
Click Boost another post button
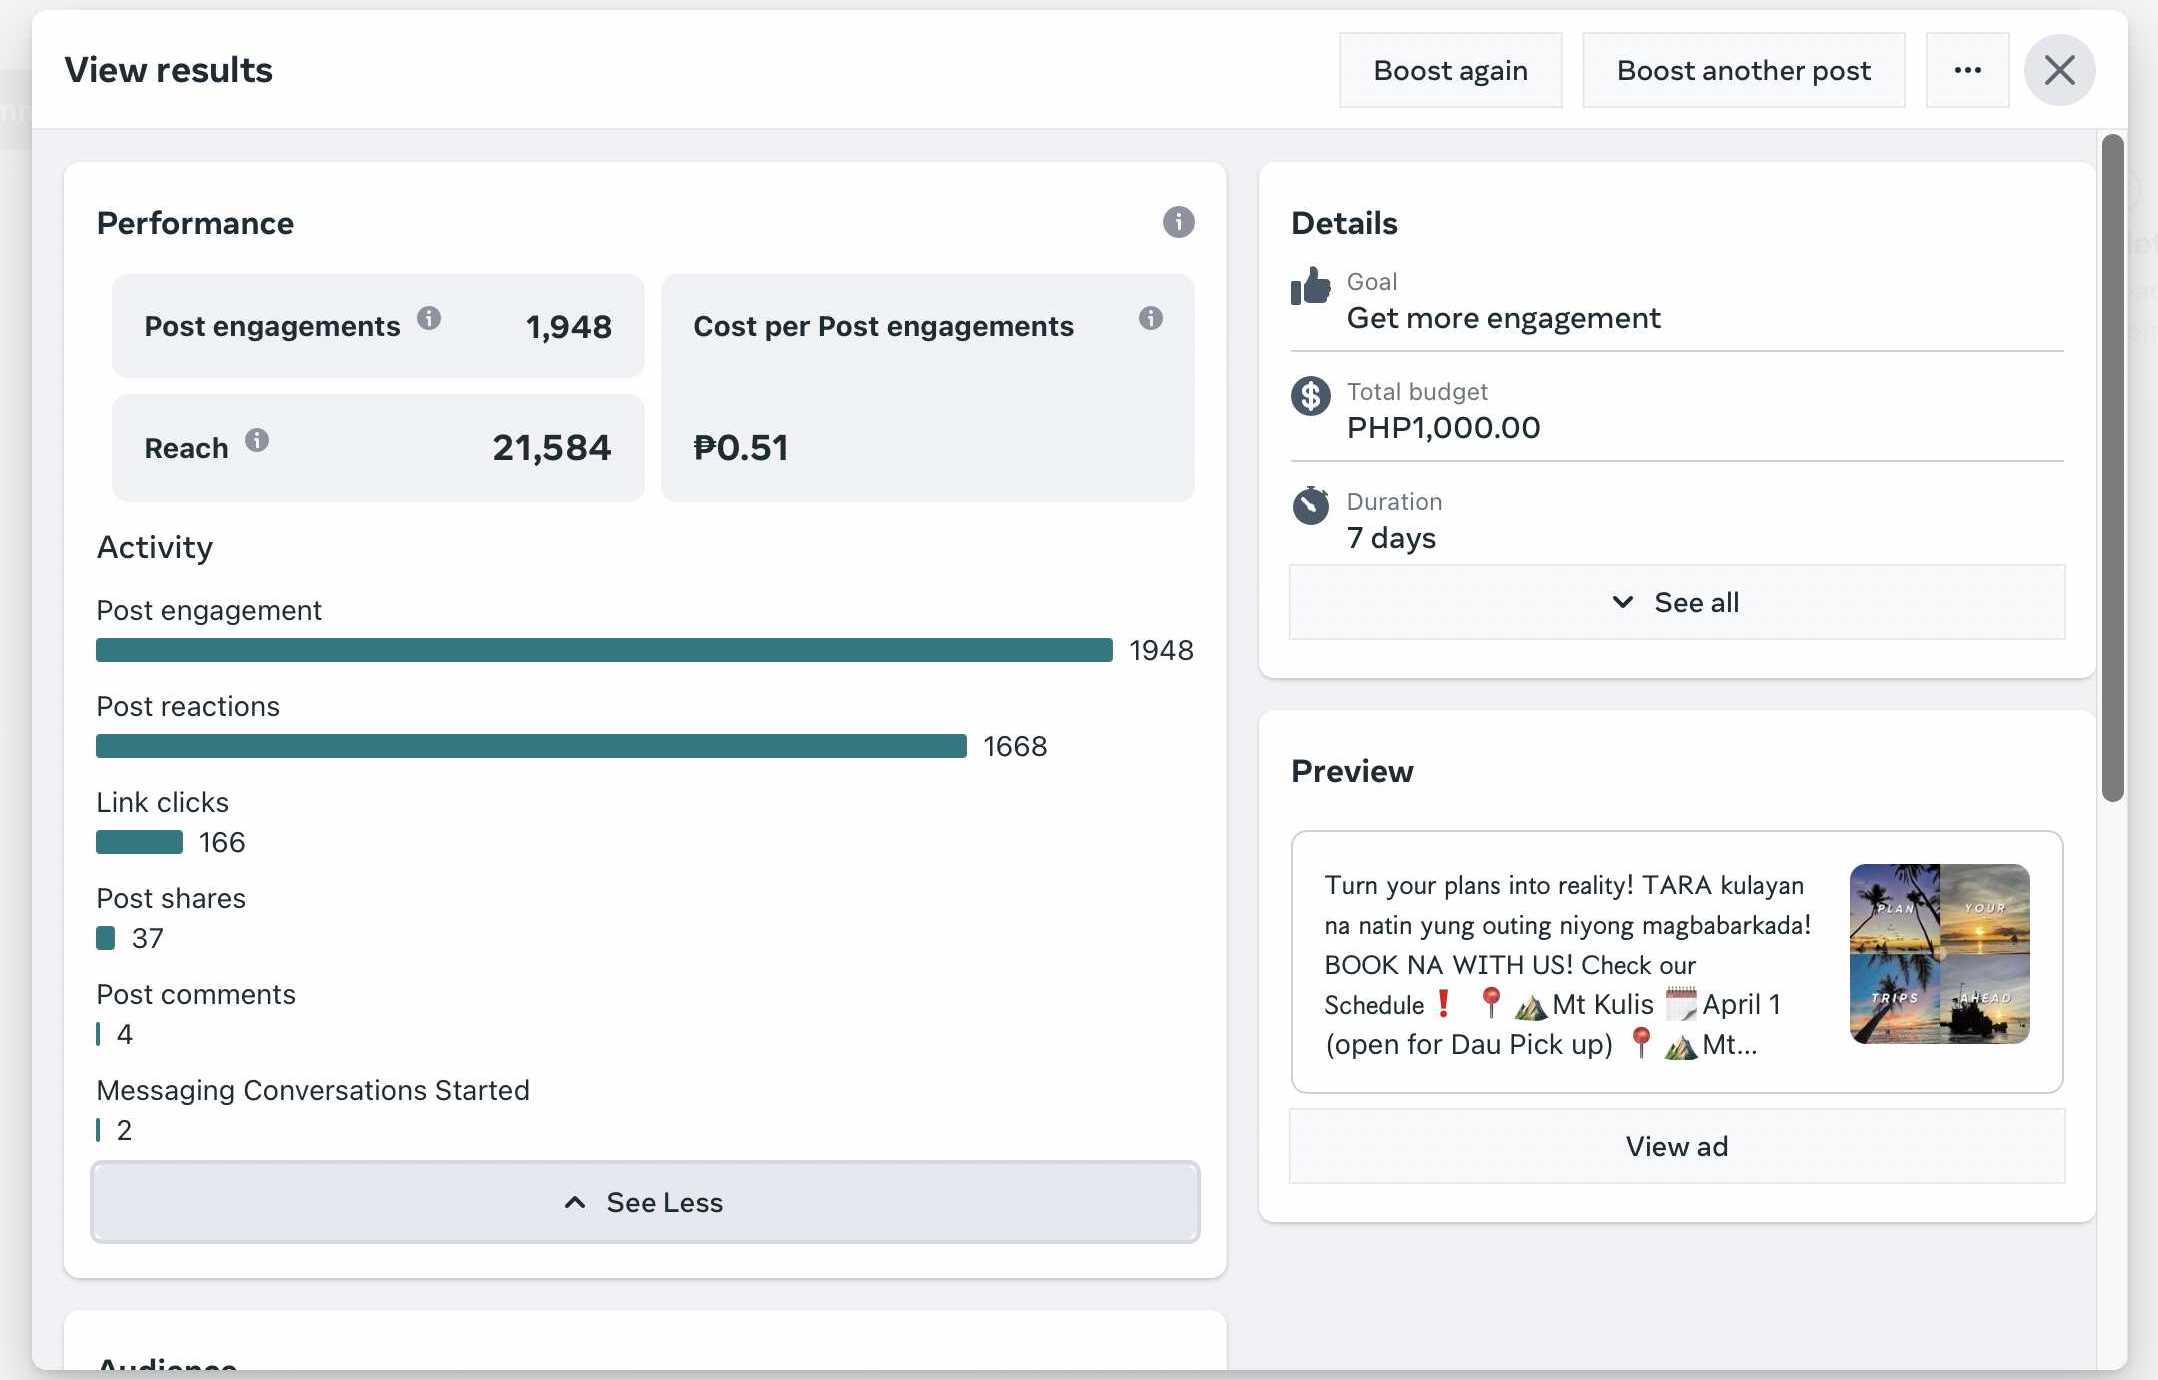(1743, 70)
